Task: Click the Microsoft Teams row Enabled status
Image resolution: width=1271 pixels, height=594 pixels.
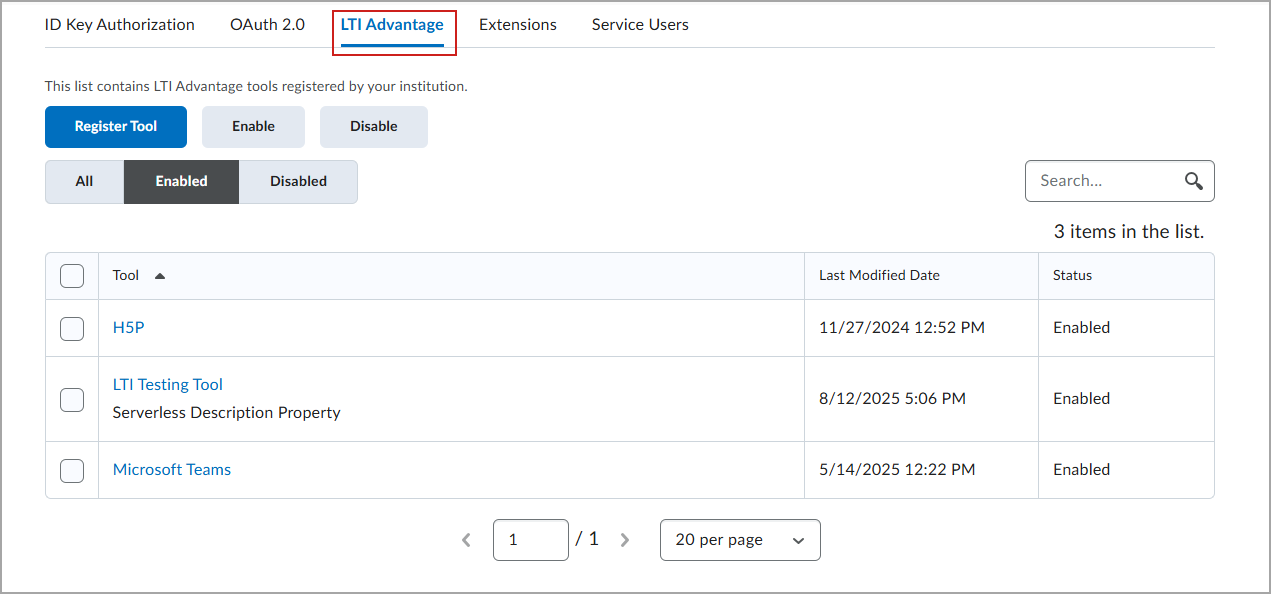Action: 1081,470
